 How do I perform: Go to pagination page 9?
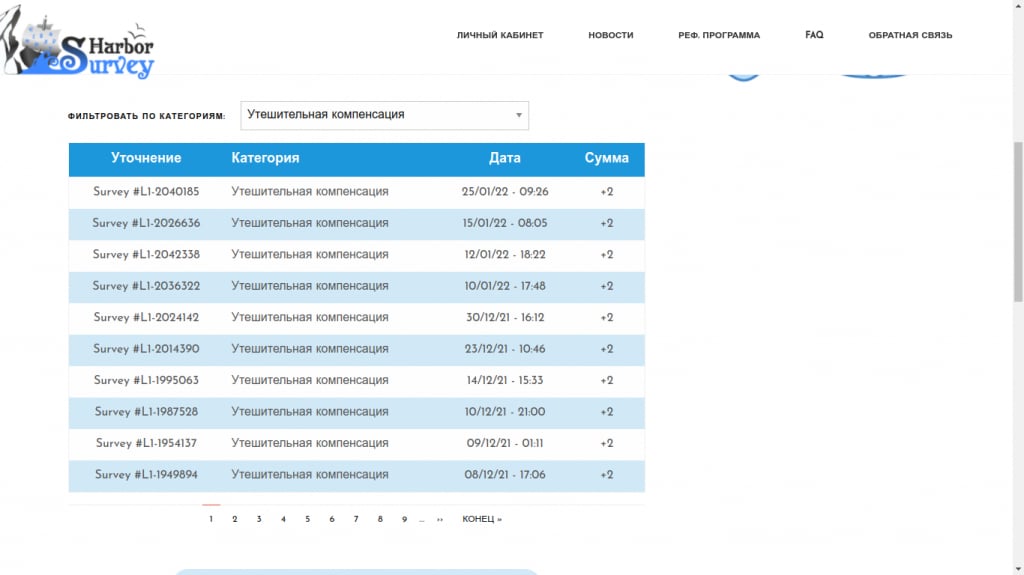tap(404, 519)
